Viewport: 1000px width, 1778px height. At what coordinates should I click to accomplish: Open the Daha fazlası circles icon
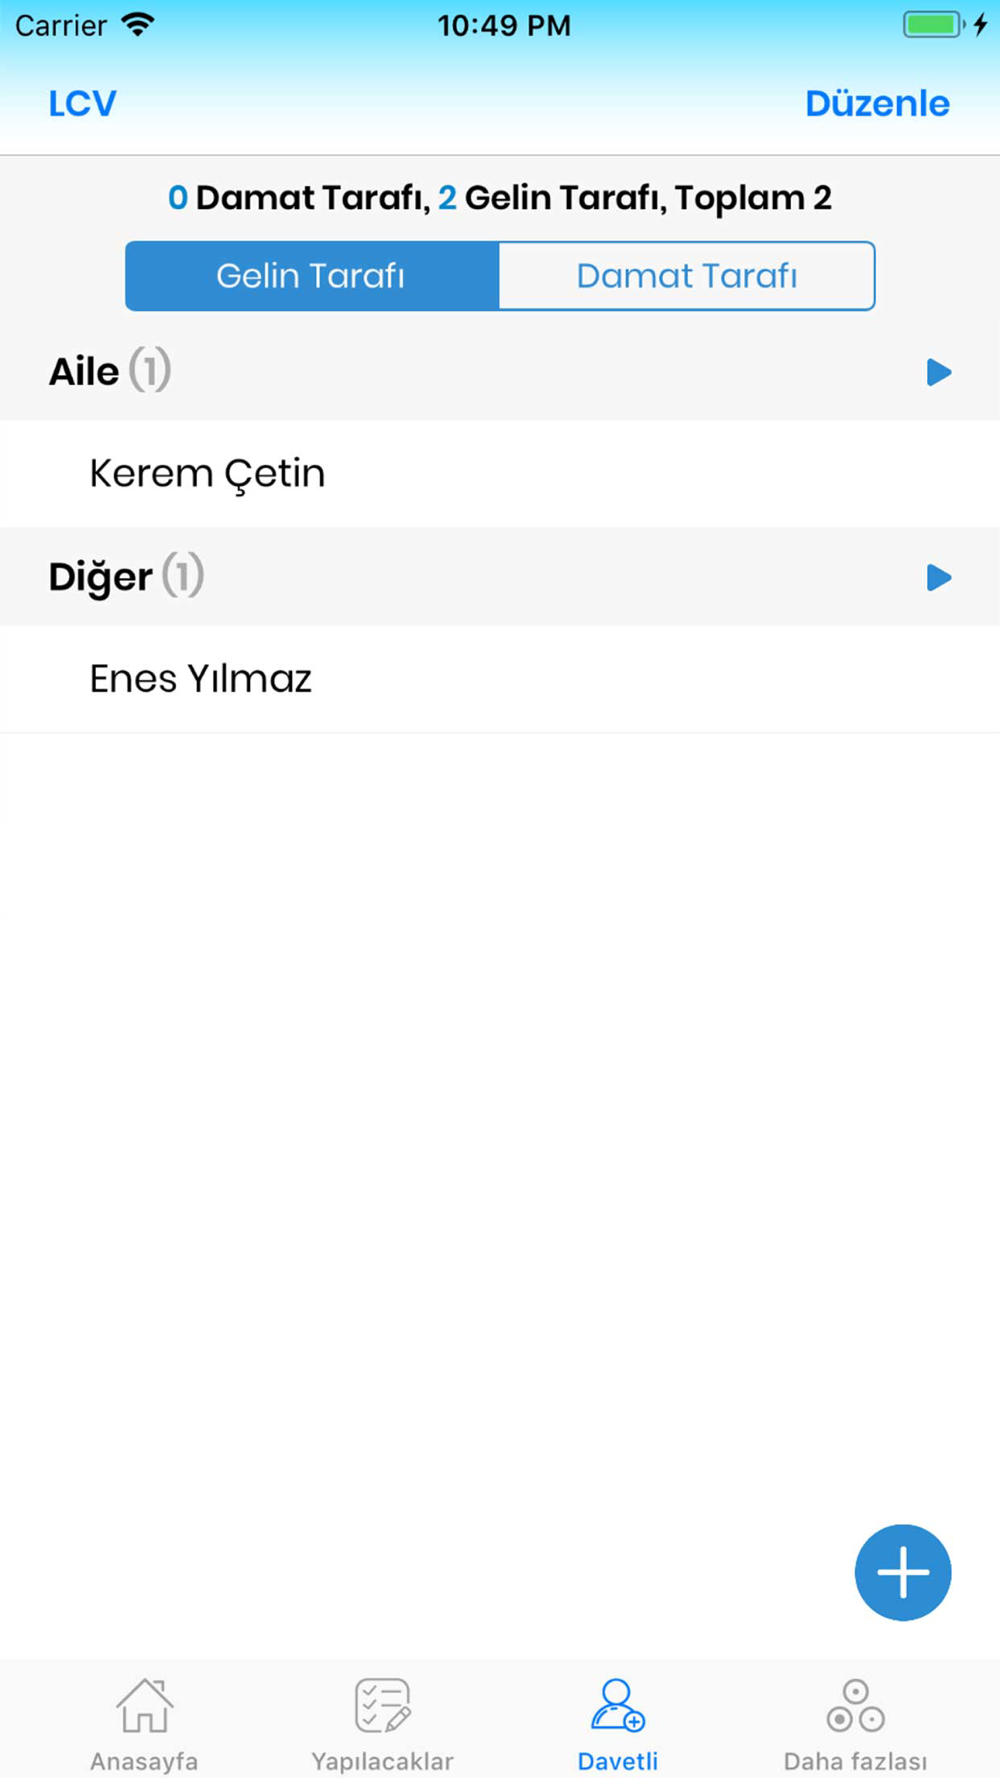coord(855,1705)
